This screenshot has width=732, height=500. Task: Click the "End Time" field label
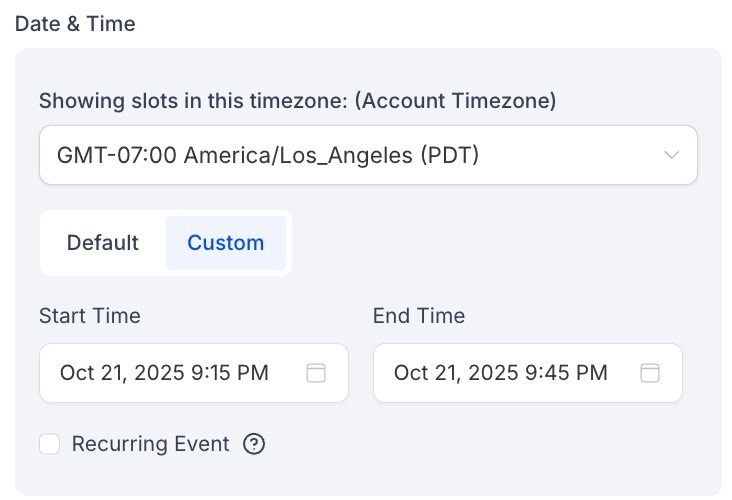pyautogui.click(x=419, y=316)
